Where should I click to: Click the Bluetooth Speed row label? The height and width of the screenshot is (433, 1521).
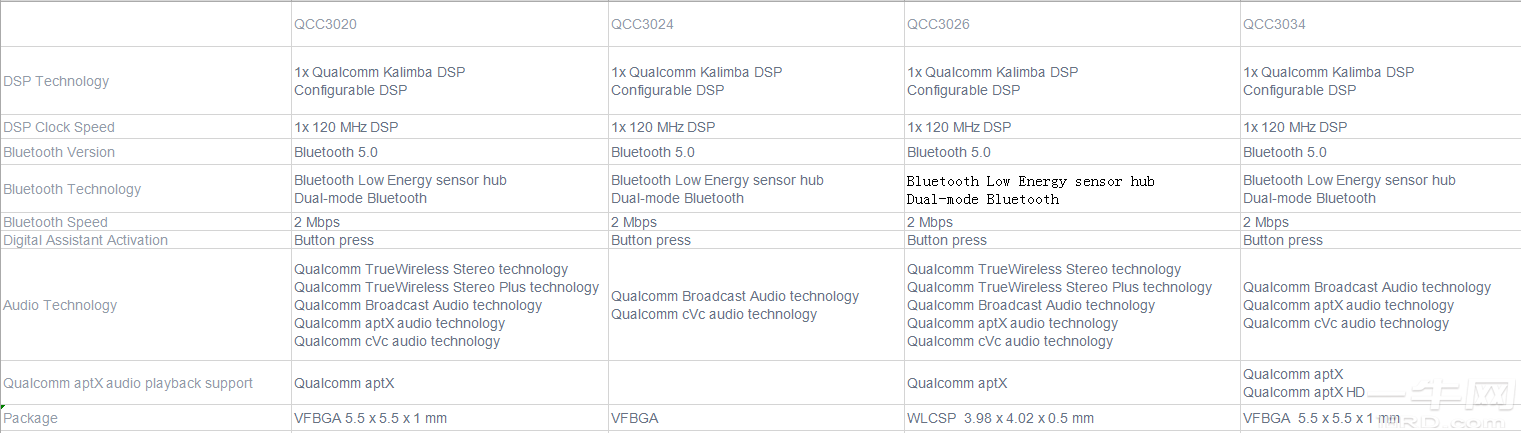[x=55, y=222]
